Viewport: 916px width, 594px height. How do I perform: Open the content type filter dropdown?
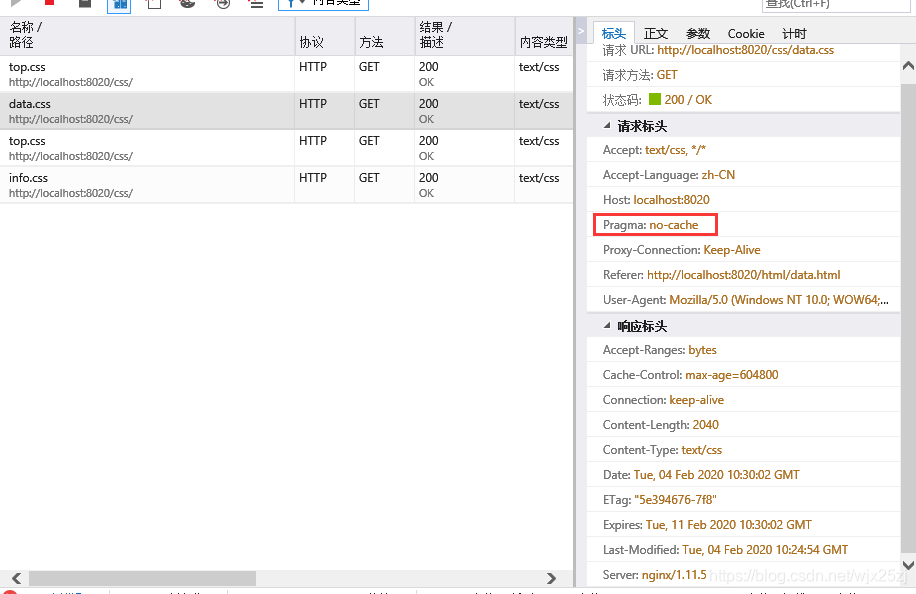click(x=323, y=4)
